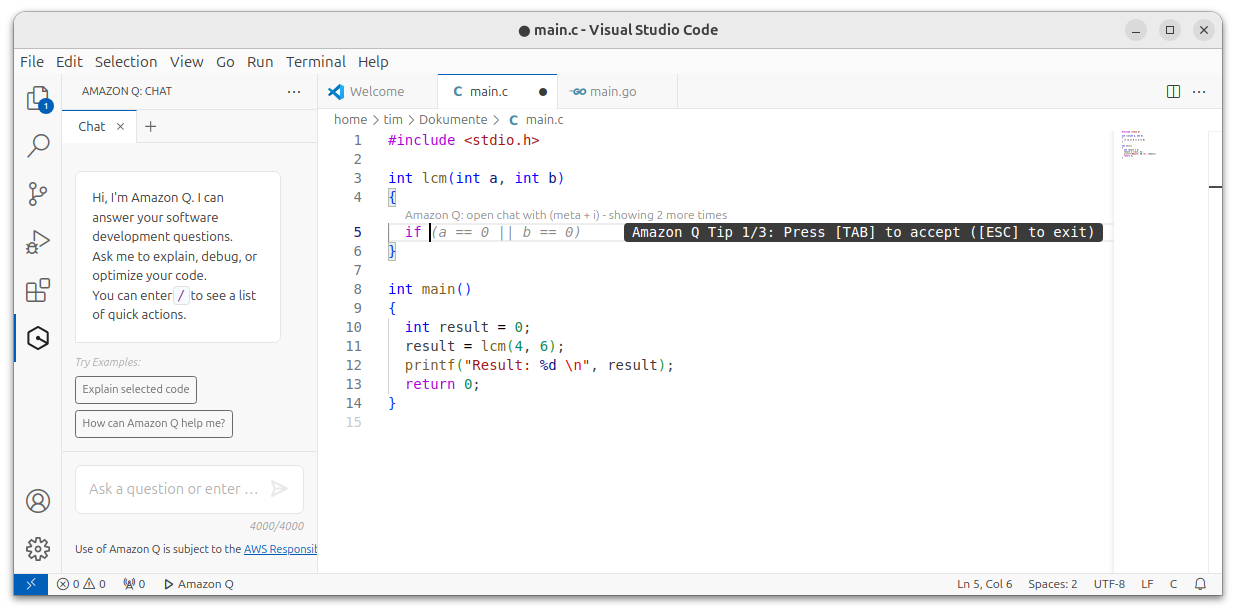Open the View menu
This screenshot has width=1236, height=612.
(187, 62)
